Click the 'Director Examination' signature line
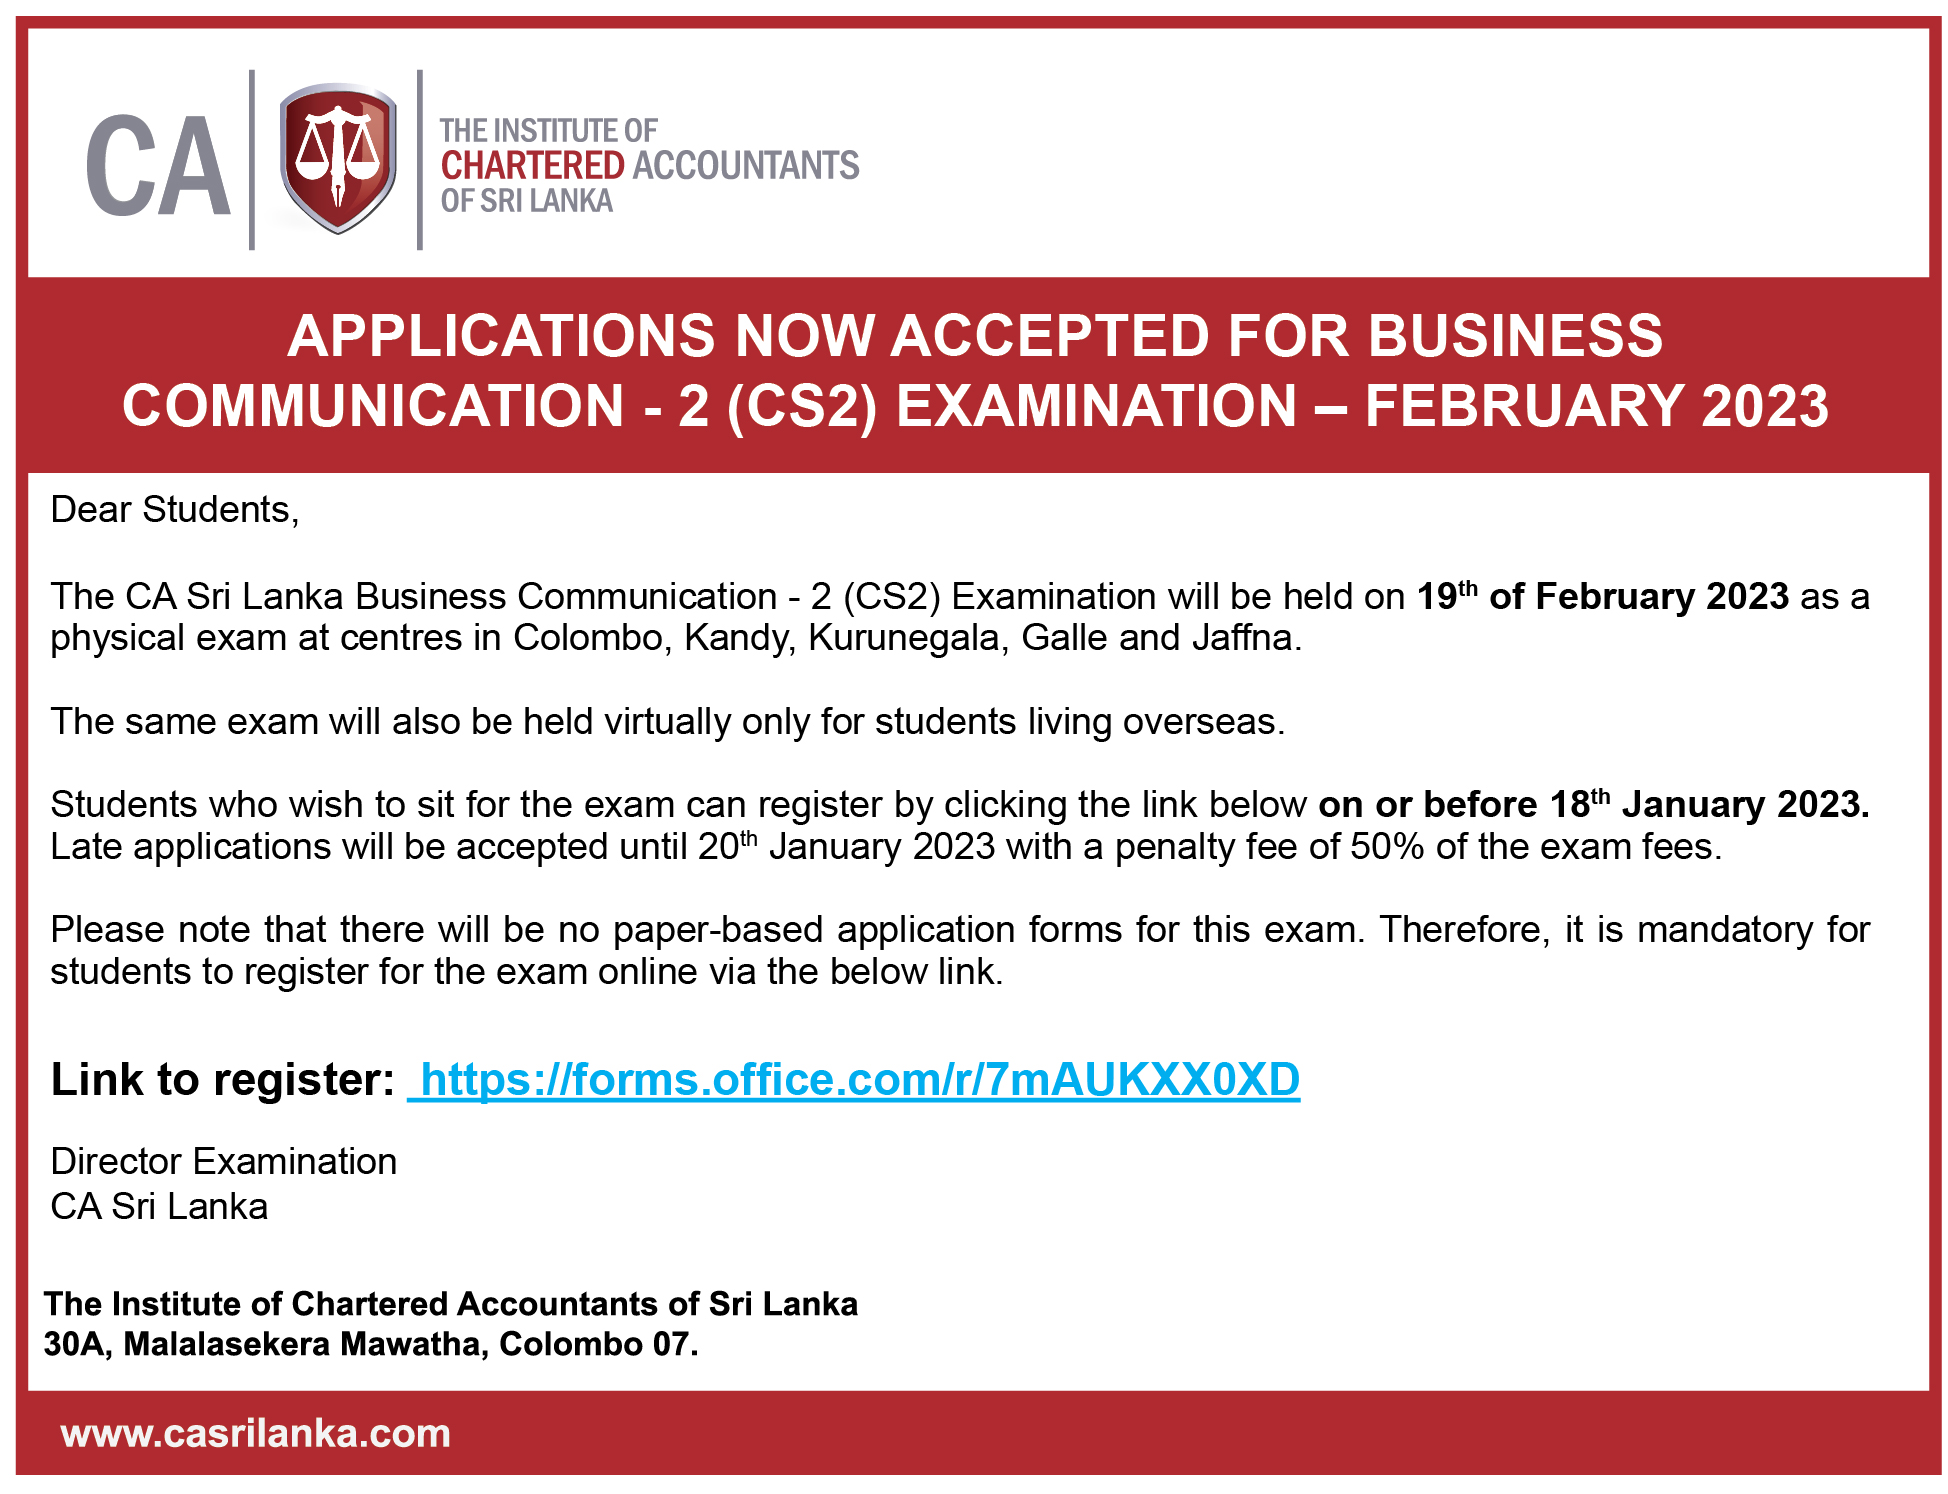Screen dimensions: 1948x1494 (224, 1162)
